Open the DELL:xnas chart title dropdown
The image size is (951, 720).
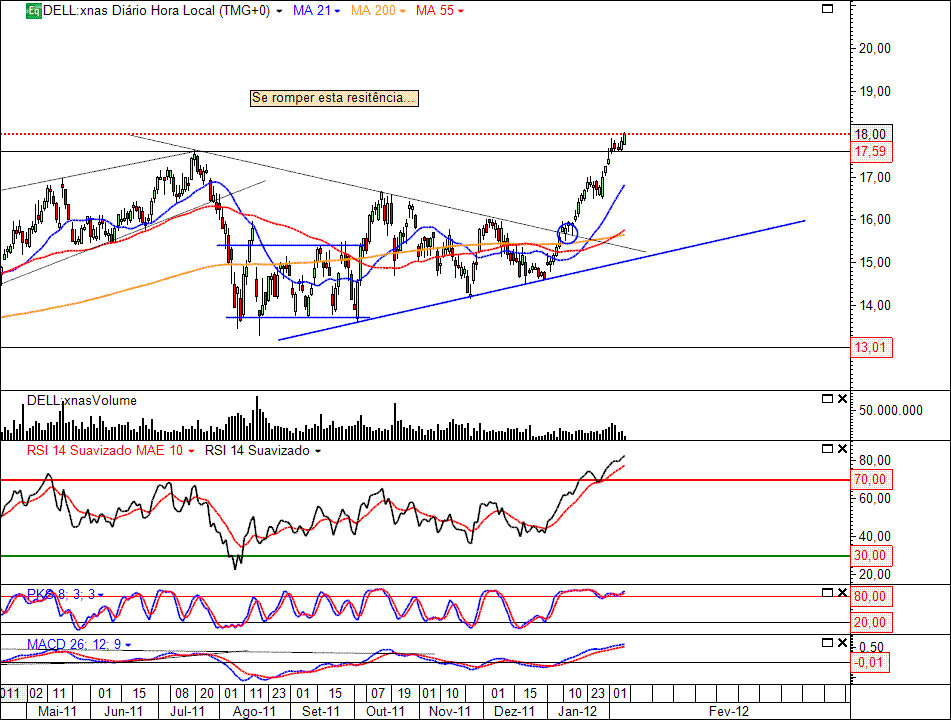(279, 12)
